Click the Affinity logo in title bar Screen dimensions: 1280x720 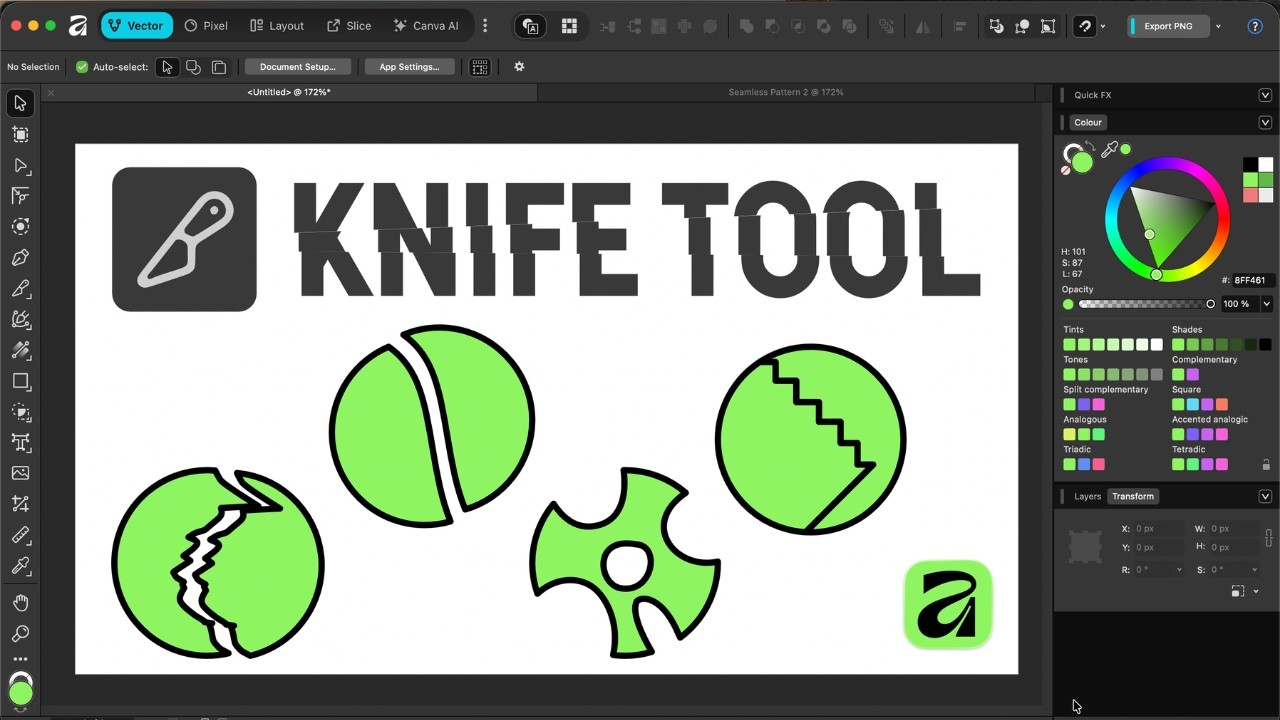pyautogui.click(x=78, y=26)
